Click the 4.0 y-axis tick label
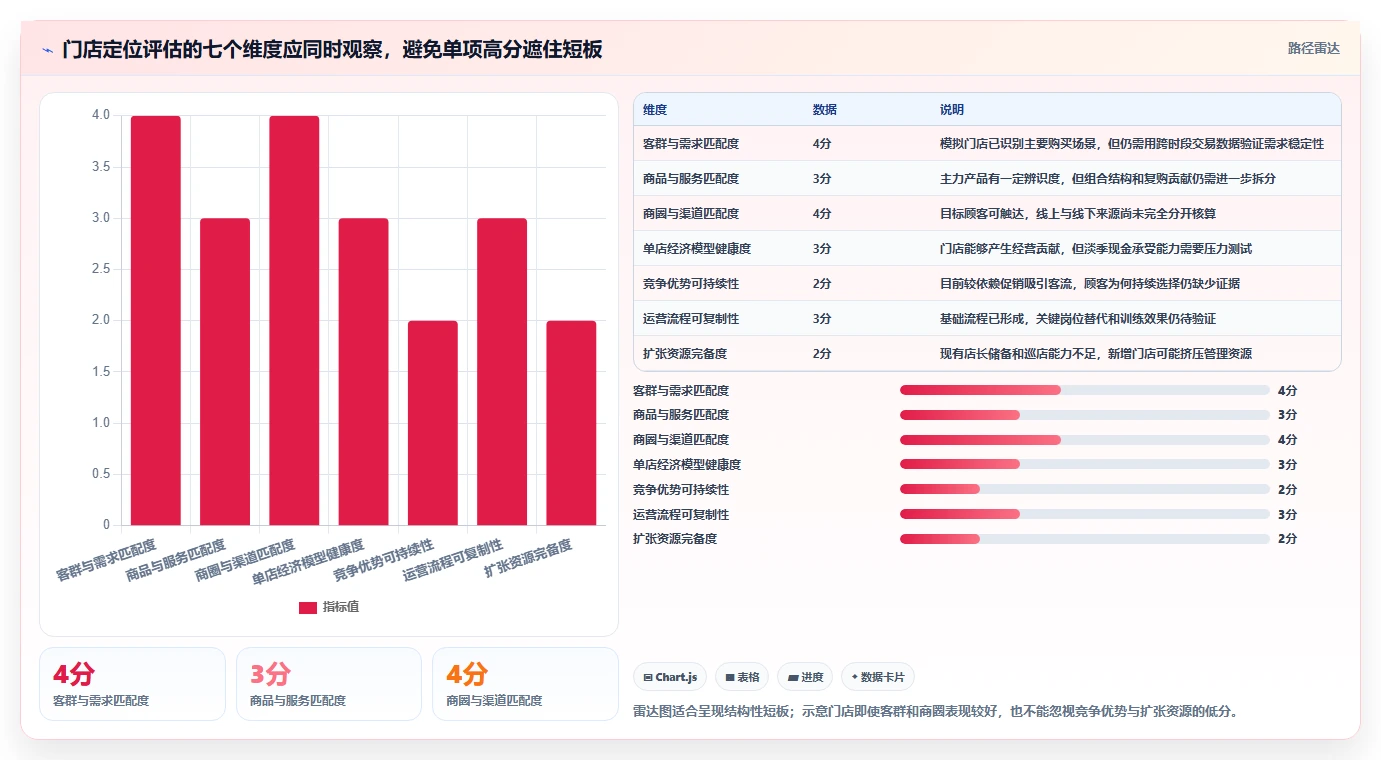Image resolution: width=1381 pixels, height=760 pixels. 101,115
